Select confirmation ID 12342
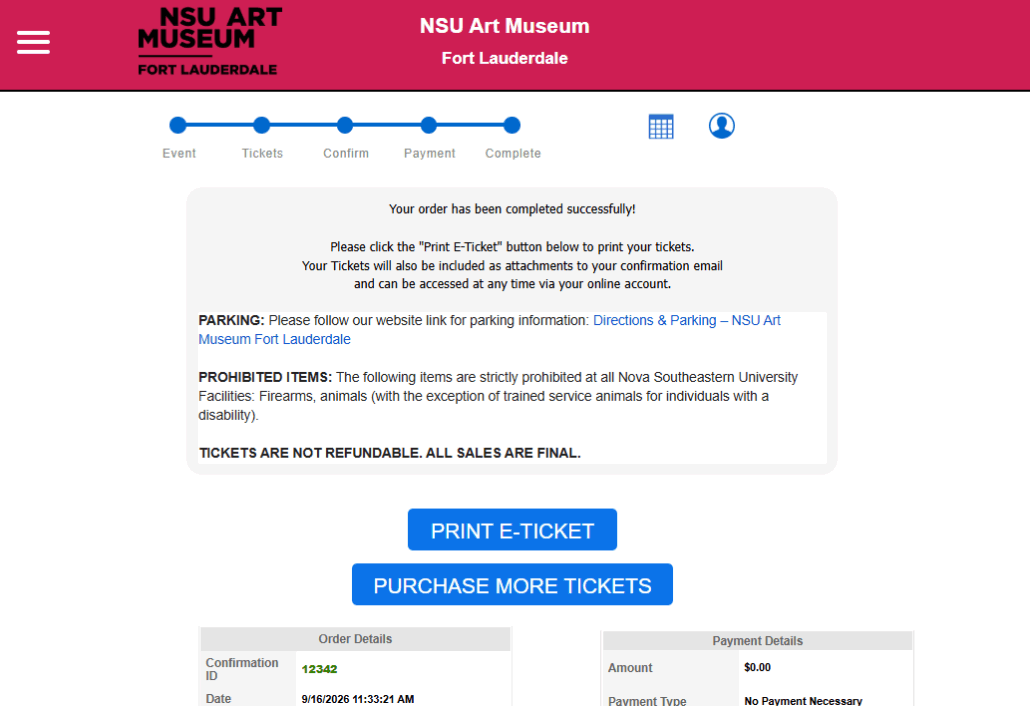 point(319,669)
